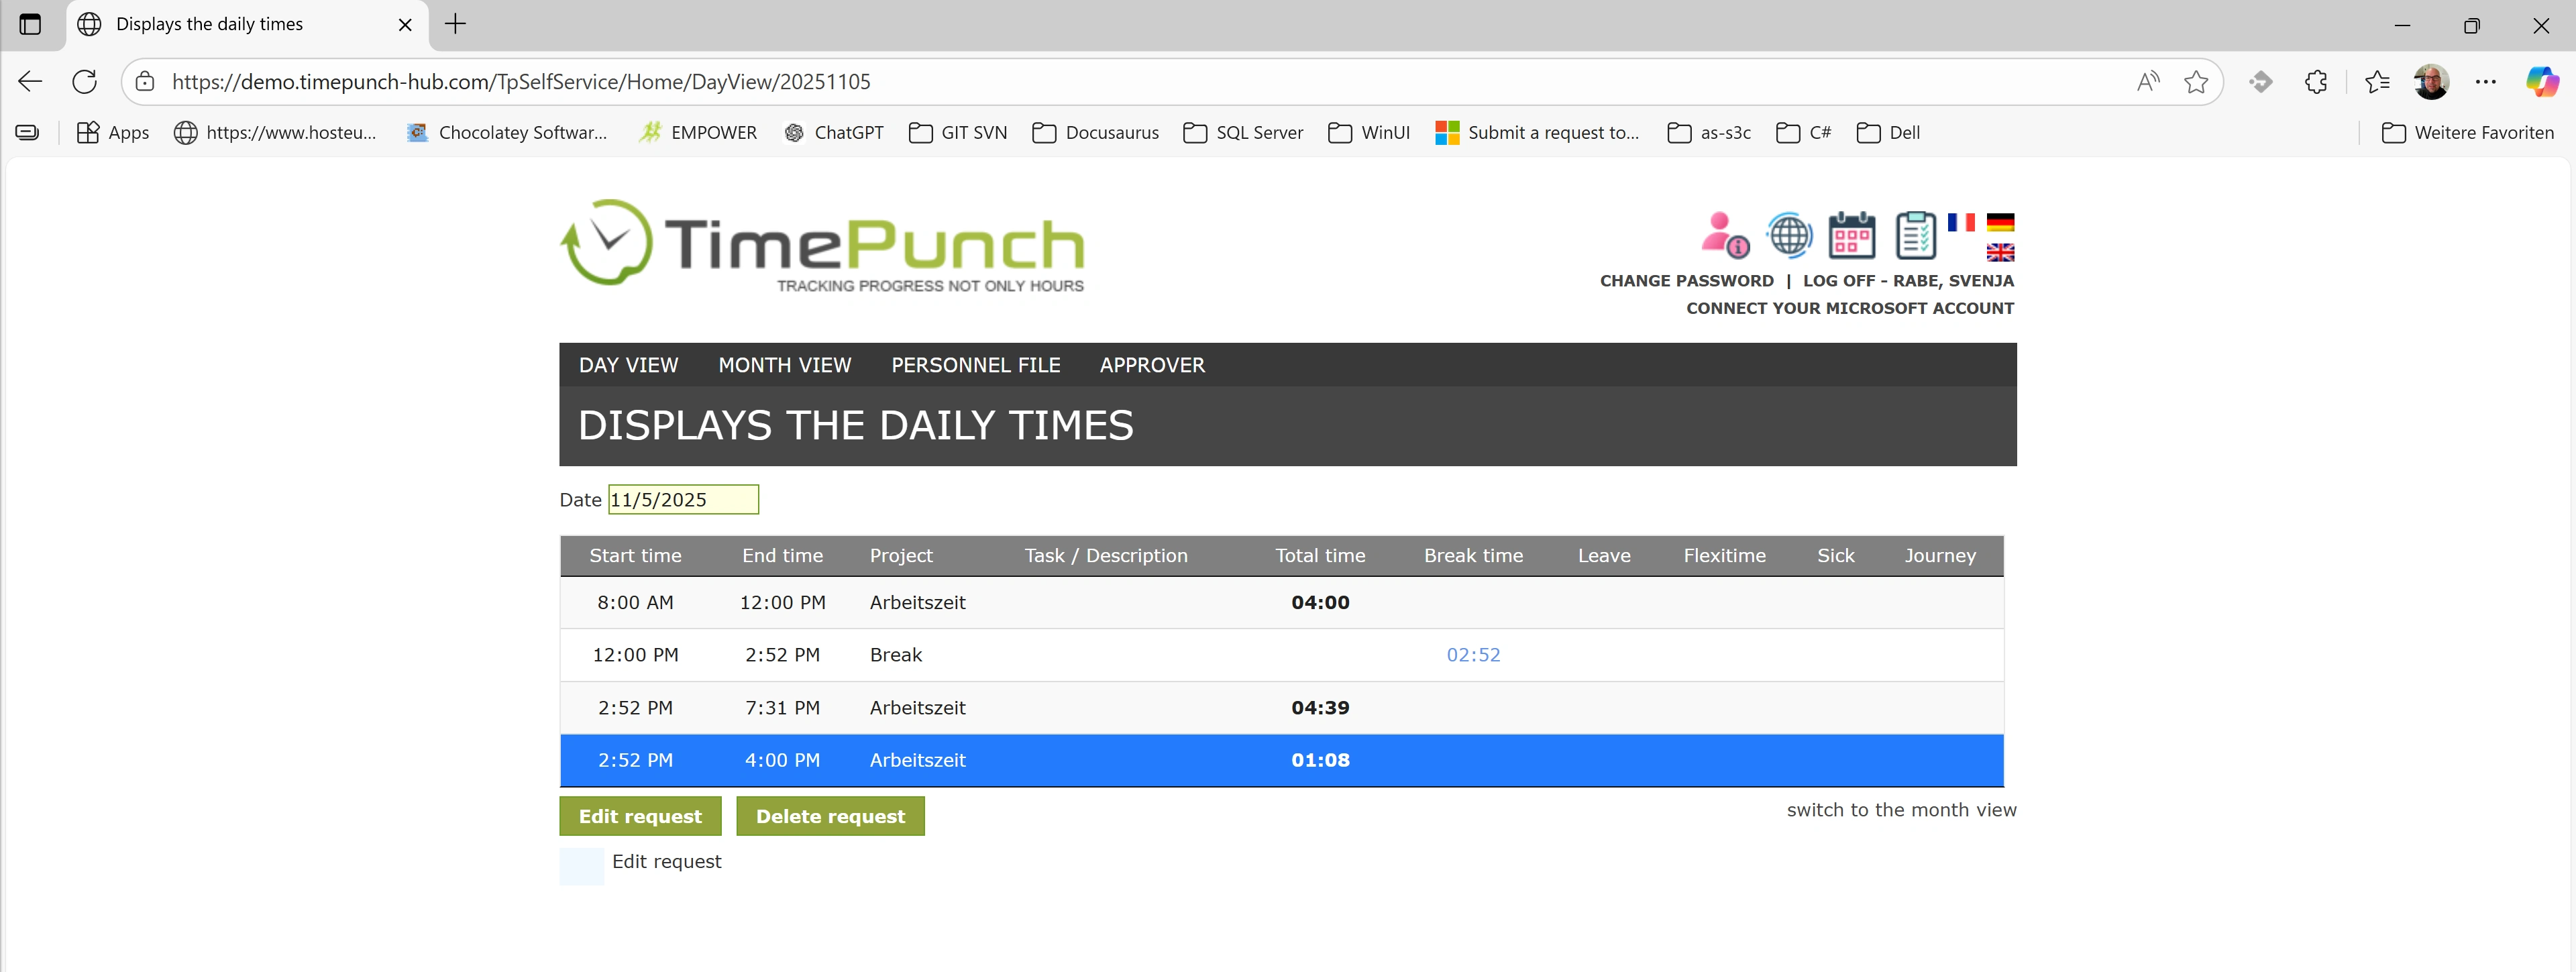Image resolution: width=2576 pixels, height=972 pixels.
Task: Click the globe icon in header
Action: point(1789,236)
